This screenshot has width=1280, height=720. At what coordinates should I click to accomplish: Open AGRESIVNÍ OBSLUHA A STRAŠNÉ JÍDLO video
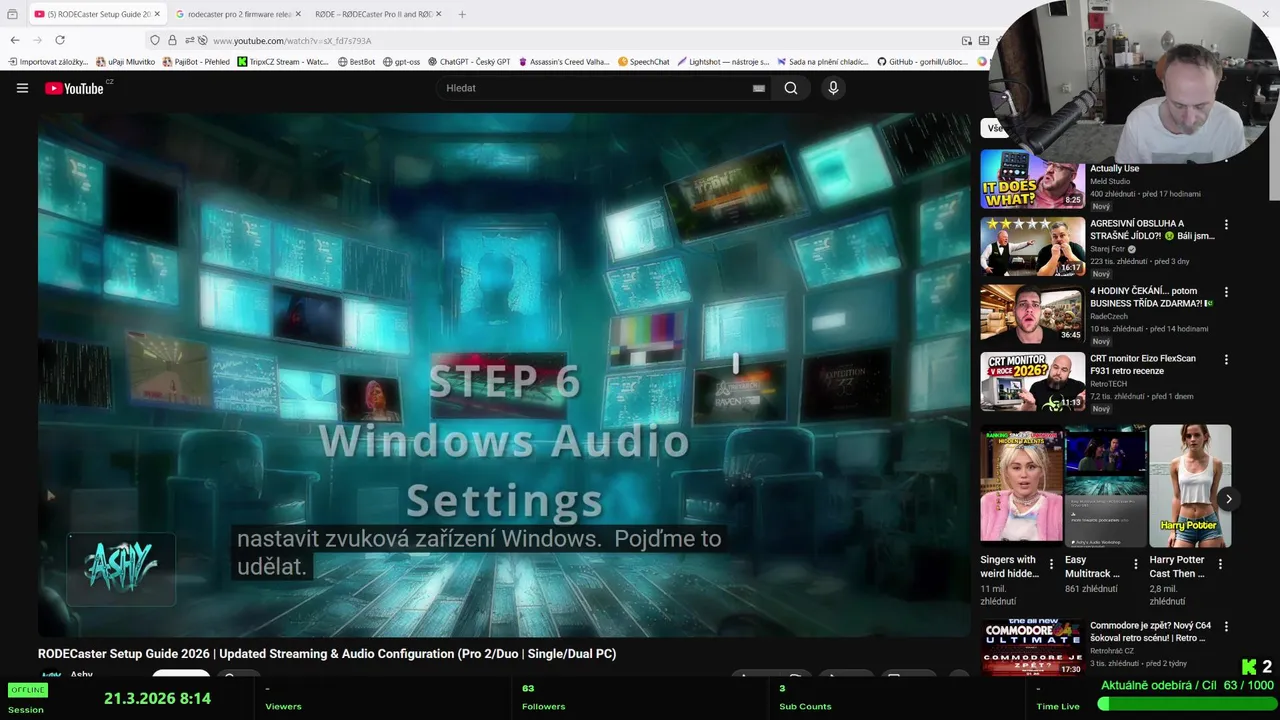pos(1152,230)
